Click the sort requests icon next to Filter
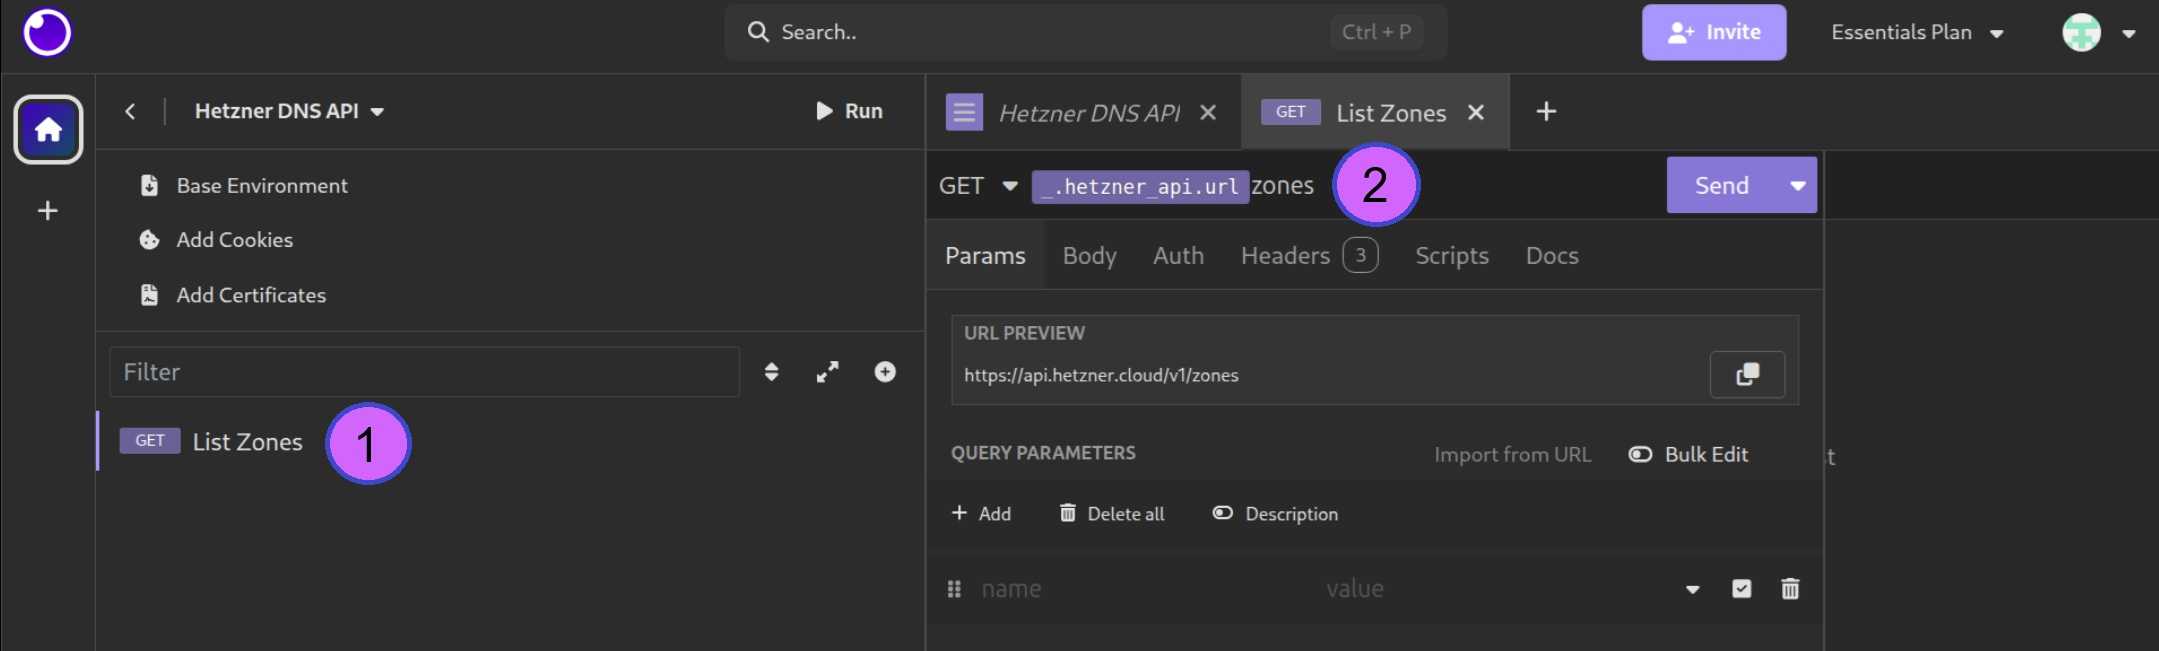This screenshot has height=651, width=2159. click(x=771, y=372)
